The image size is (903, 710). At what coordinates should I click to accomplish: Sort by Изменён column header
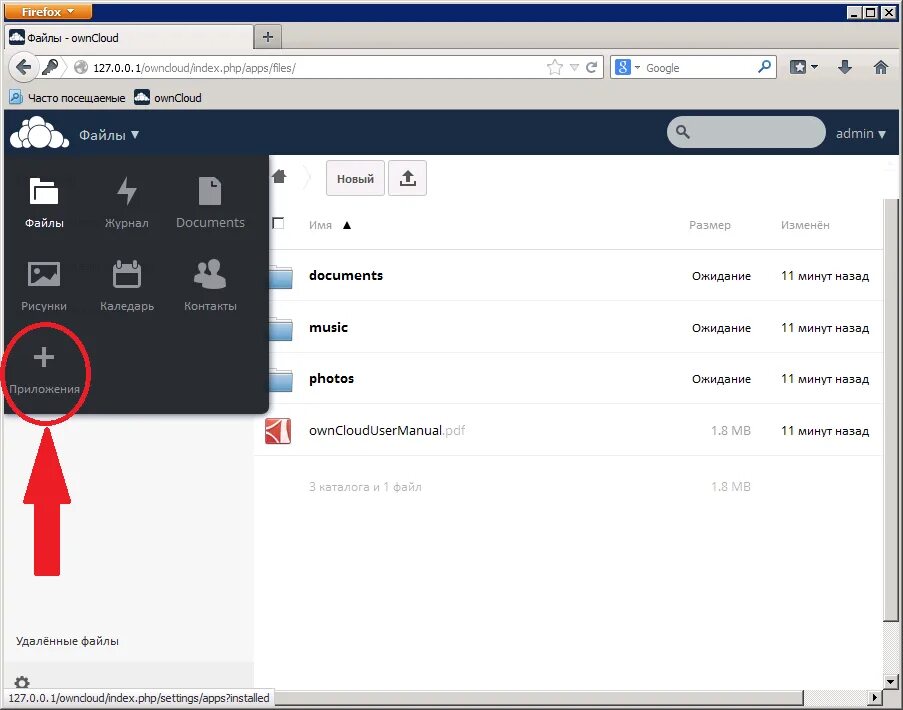tap(805, 225)
